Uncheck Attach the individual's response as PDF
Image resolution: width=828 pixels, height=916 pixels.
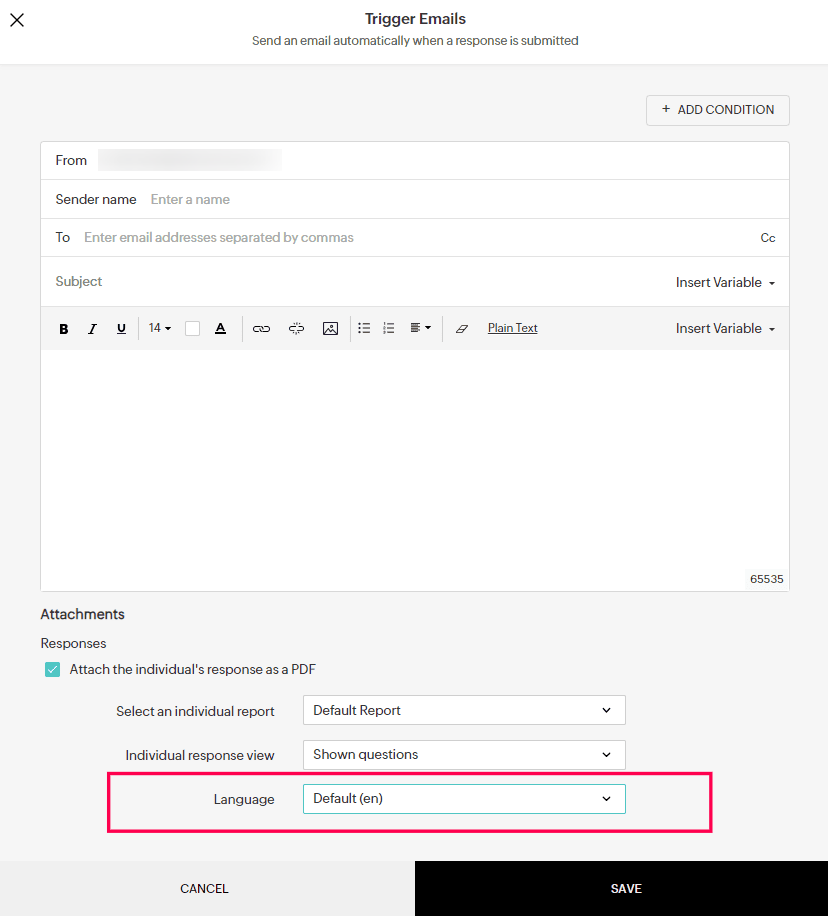[x=53, y=669]
